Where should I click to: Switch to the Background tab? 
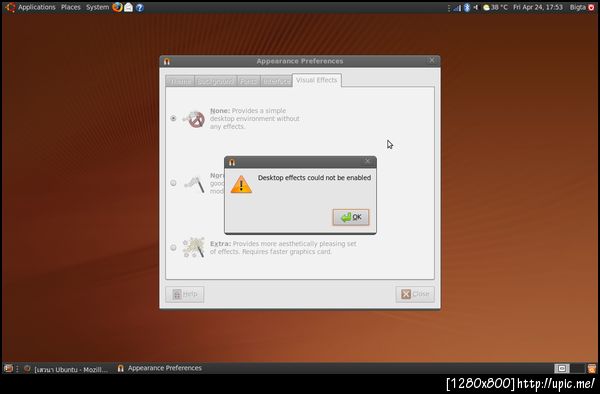(216, 81)
